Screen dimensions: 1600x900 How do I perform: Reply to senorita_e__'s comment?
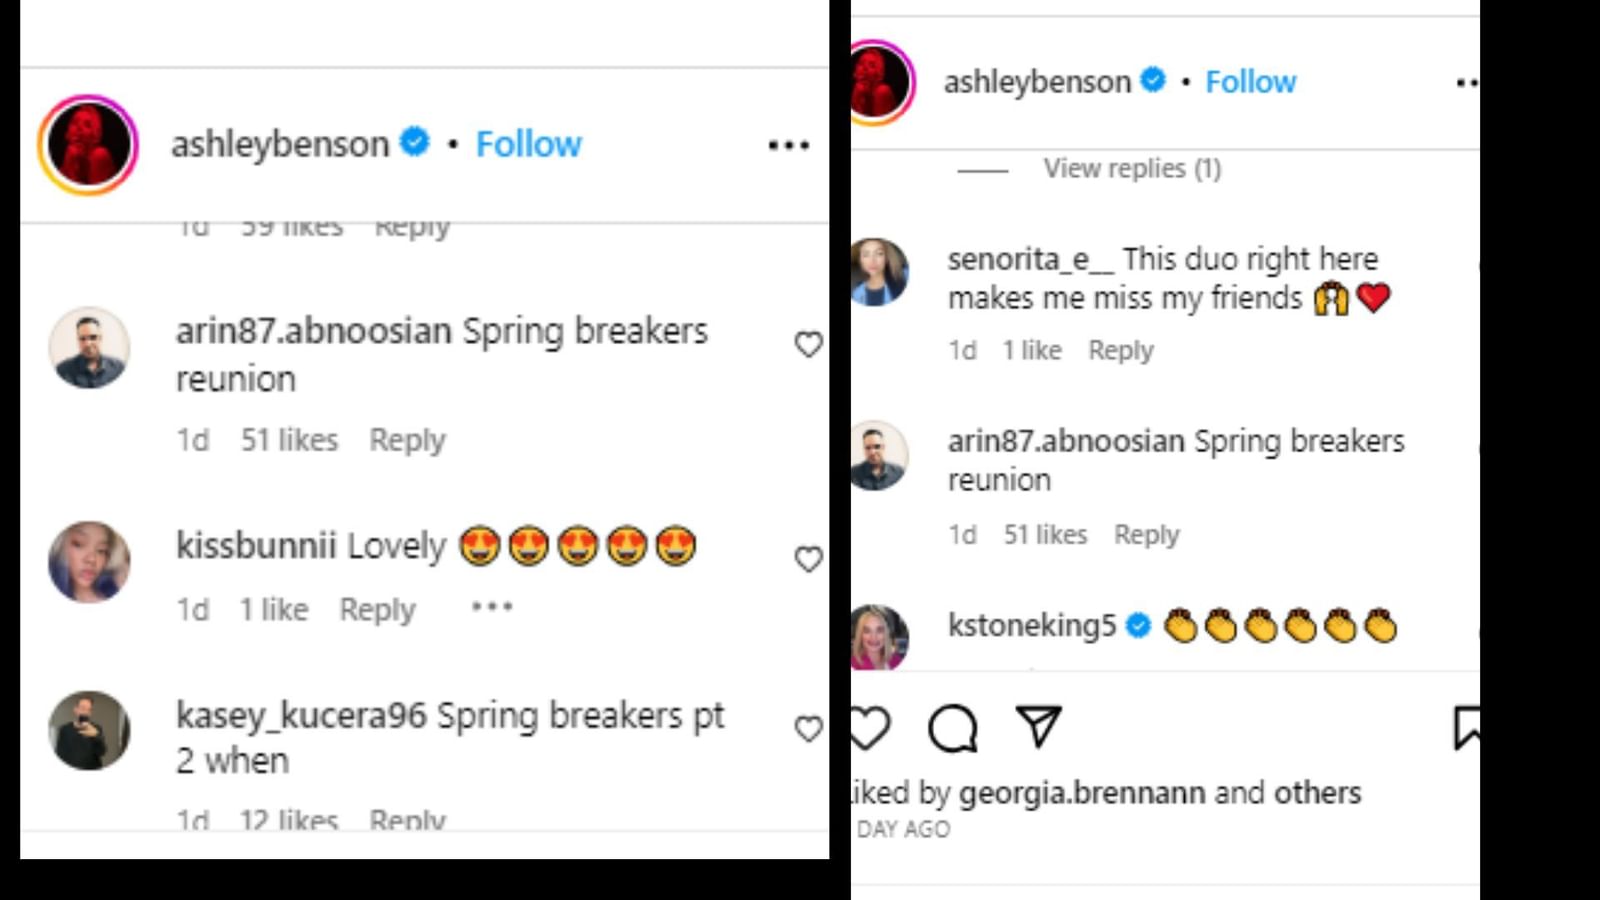coord(1120,351)
